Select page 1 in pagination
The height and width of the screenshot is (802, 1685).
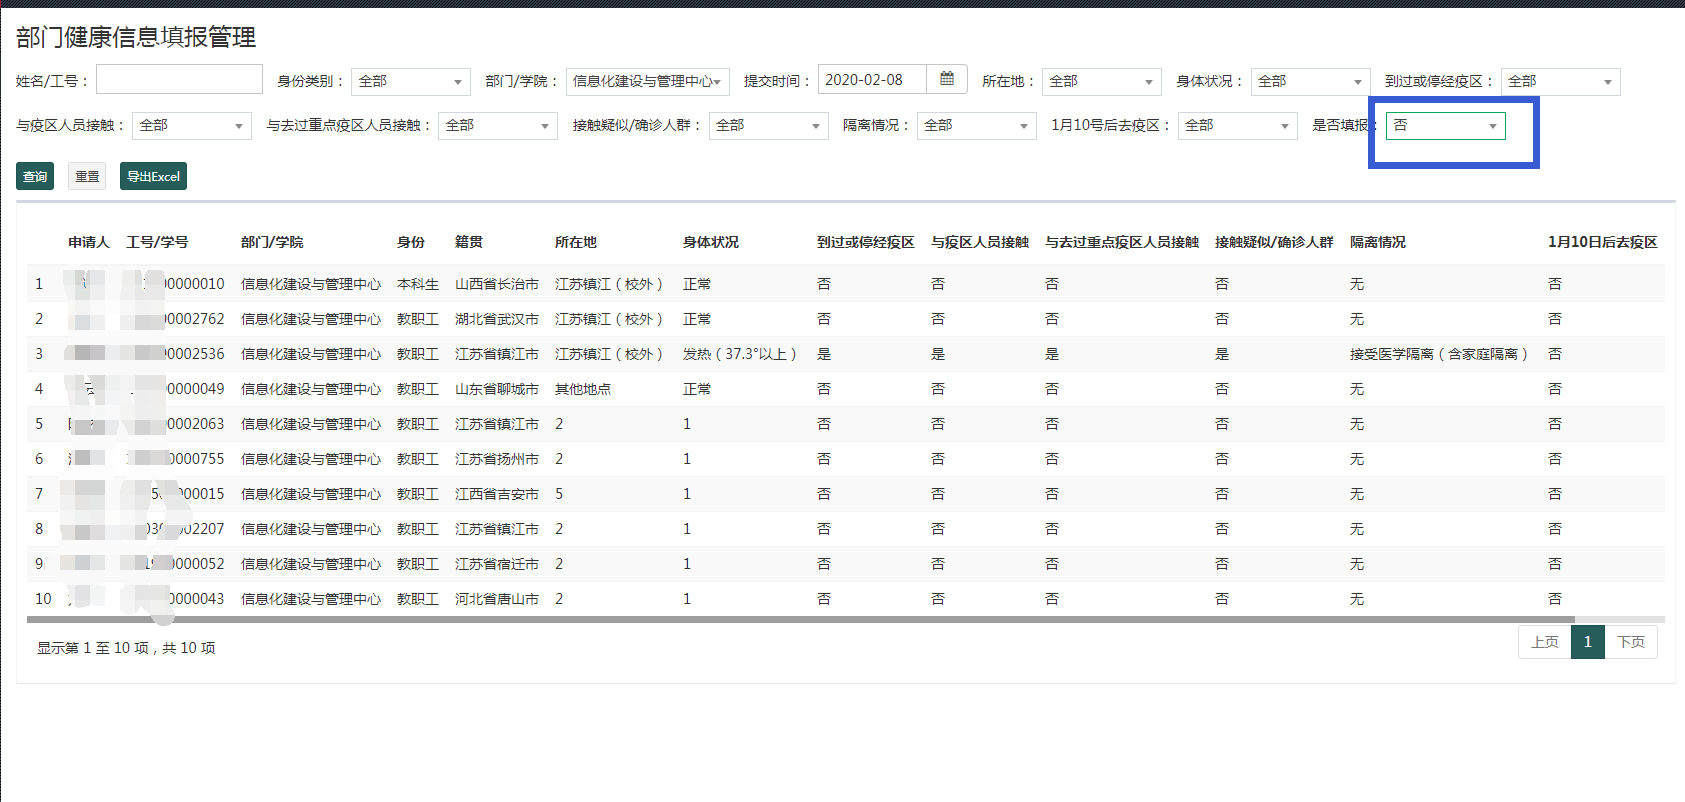tap(1587, 642)
